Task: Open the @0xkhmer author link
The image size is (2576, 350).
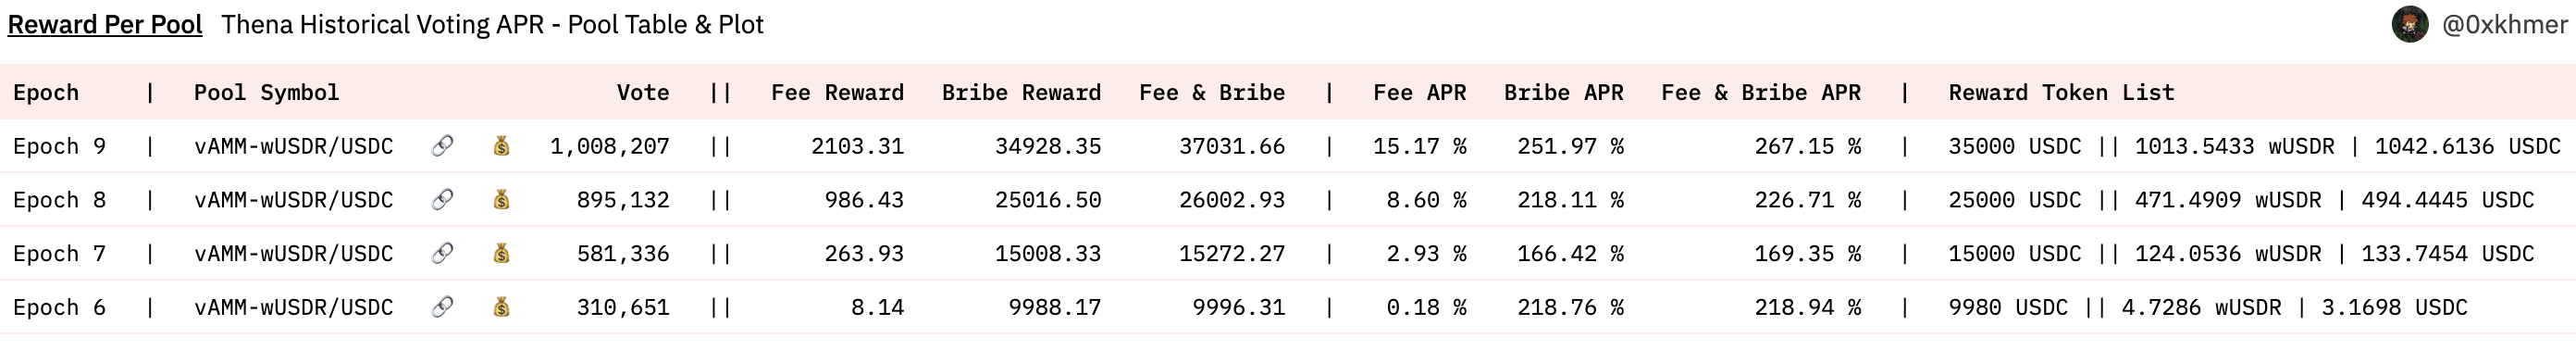Action: point(2504,24)
